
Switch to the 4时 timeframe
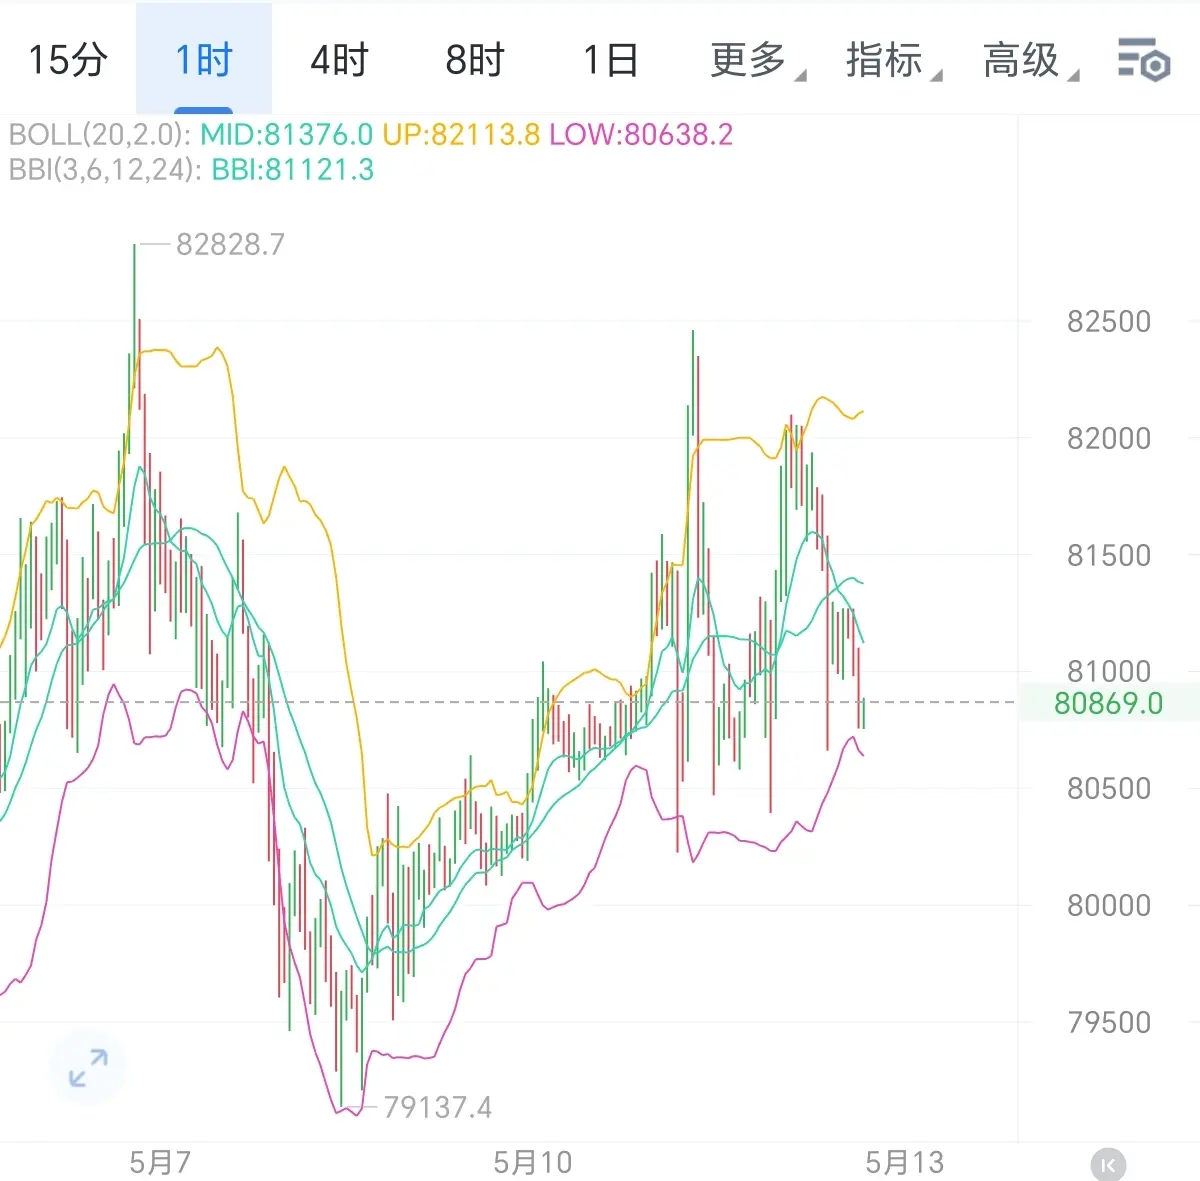click(339, 60)
